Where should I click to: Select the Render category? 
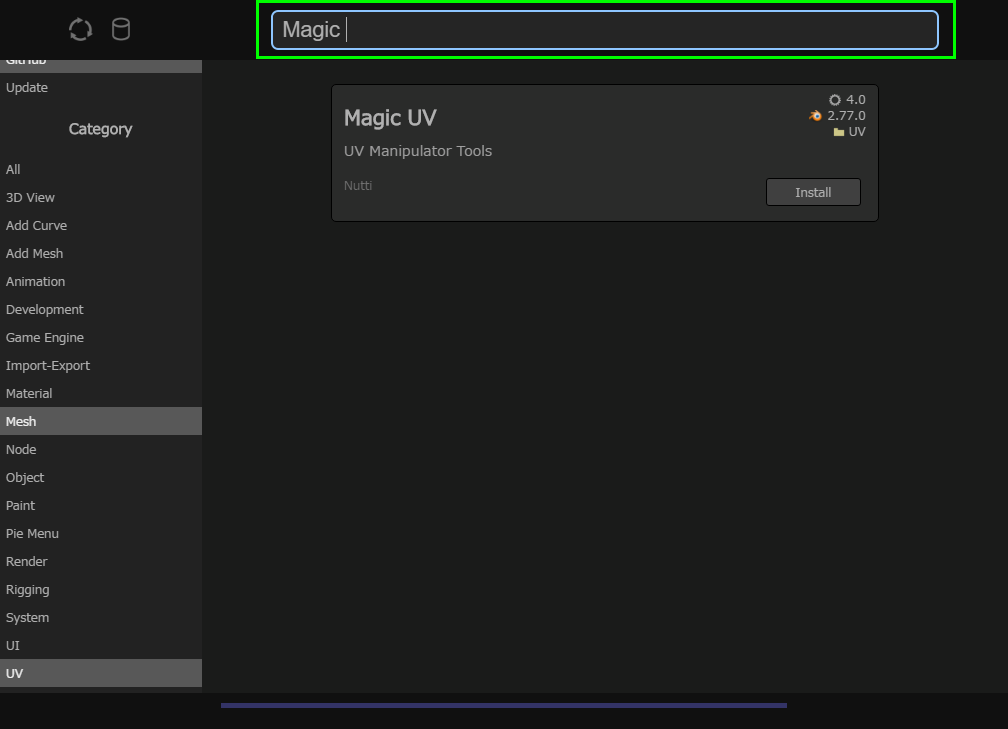click(x=101, y=561)
